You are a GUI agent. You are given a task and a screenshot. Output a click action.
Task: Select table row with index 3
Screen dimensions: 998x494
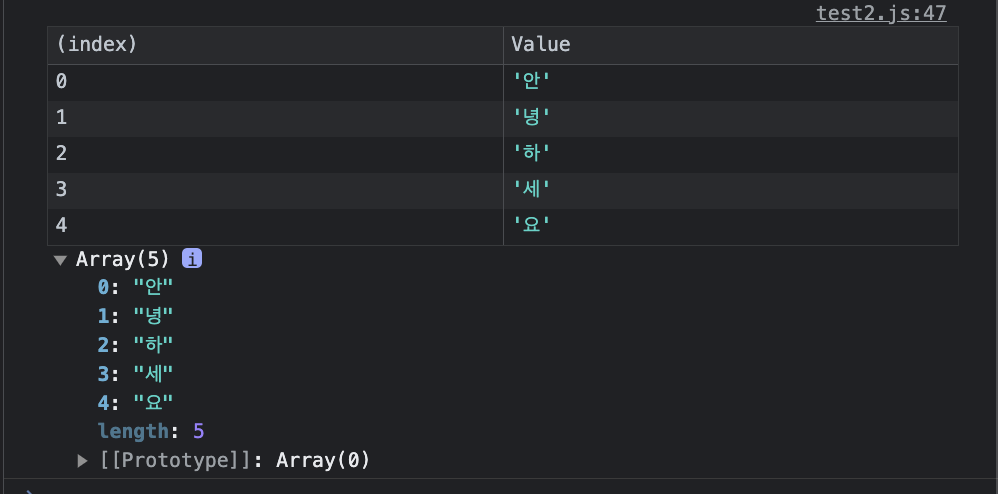click(x=503, y=191)
